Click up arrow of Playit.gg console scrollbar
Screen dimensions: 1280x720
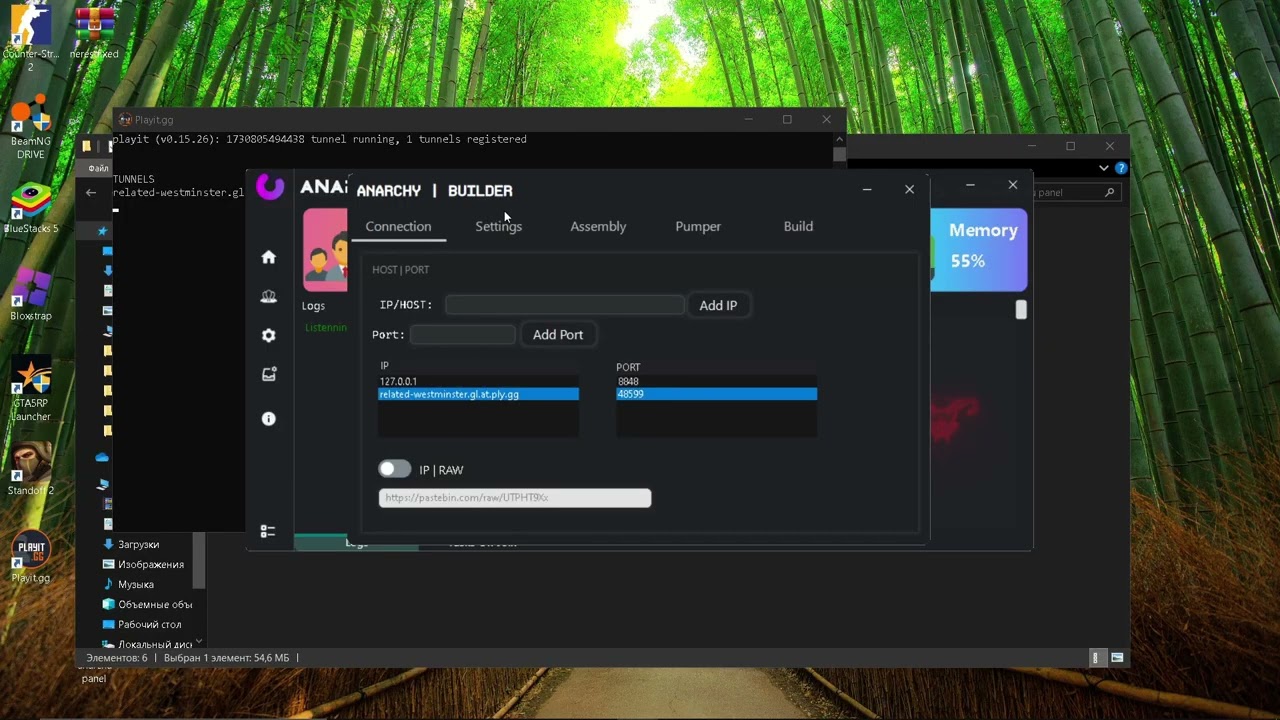[839, 140]
